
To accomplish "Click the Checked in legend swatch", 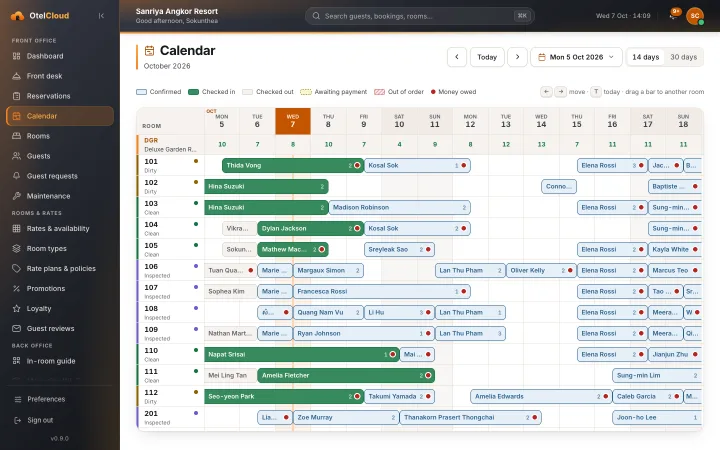I will (193, 92).
